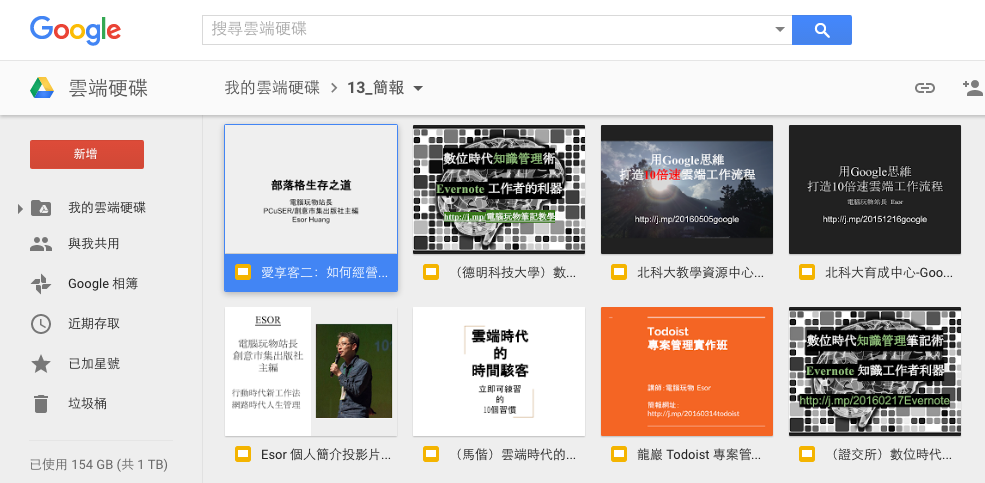Click Slides icon beside (證交所)數位時代
This screenshot has width=985, height=483.
pyautogui.click(x=807, y=454)
